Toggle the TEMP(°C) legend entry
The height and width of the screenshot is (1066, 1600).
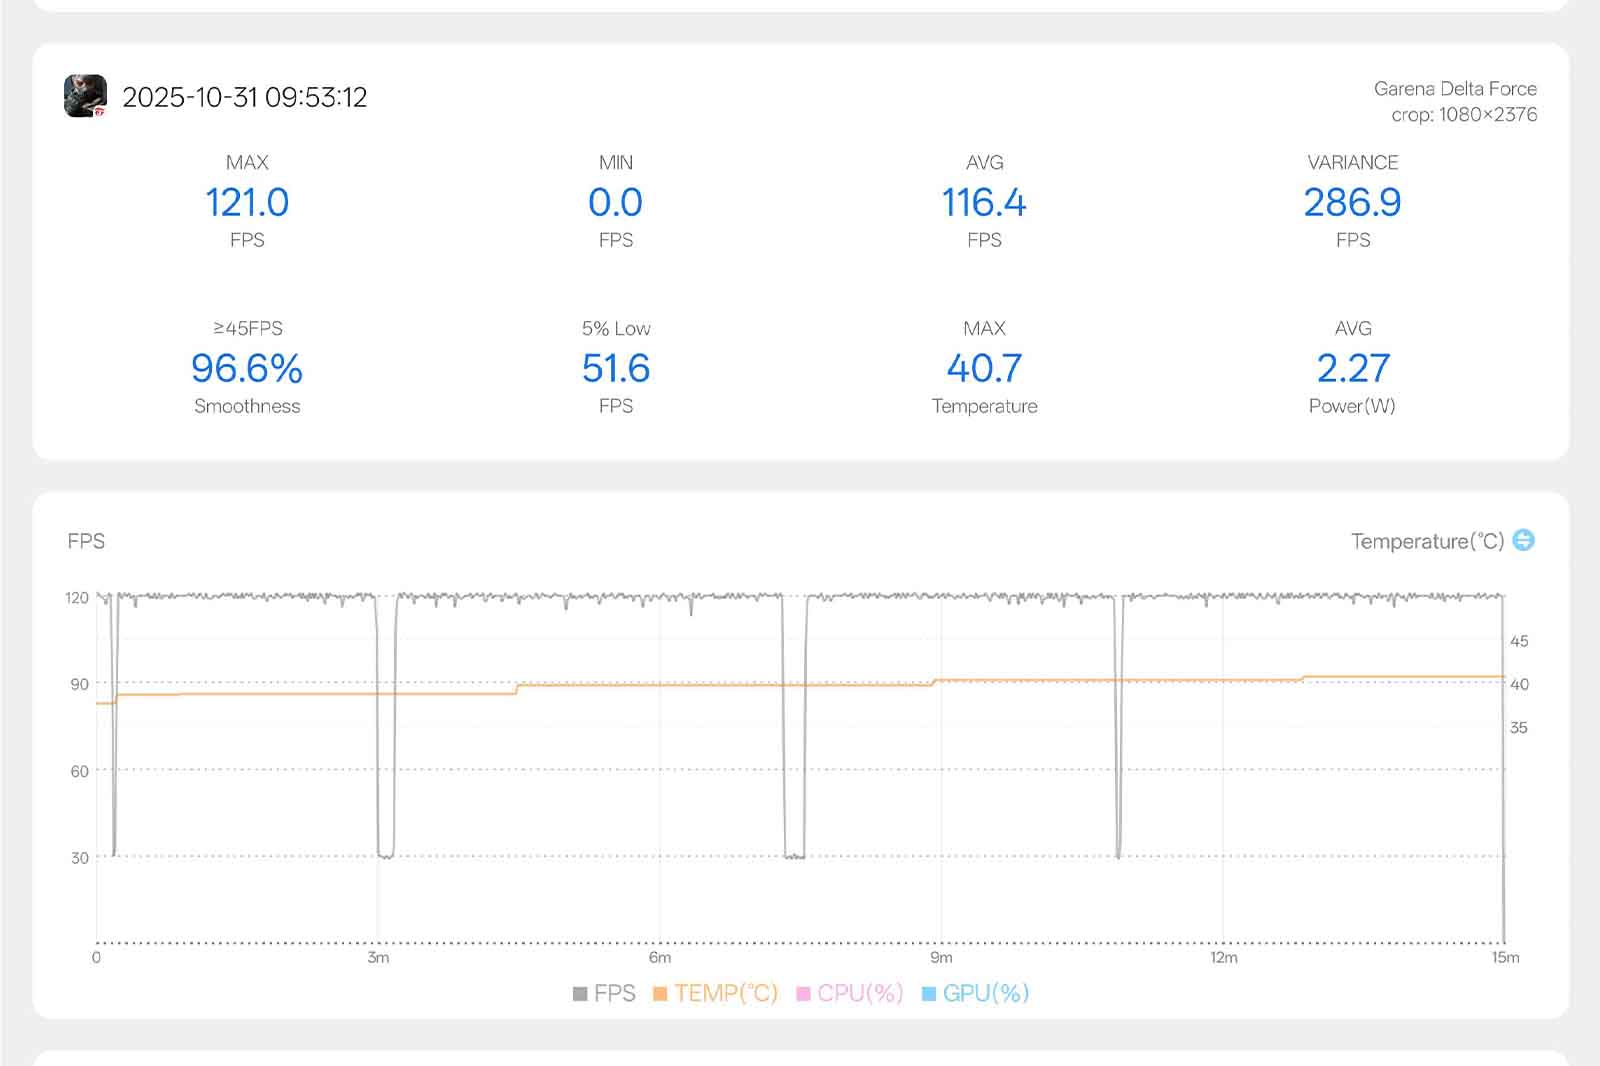[715, 993]
